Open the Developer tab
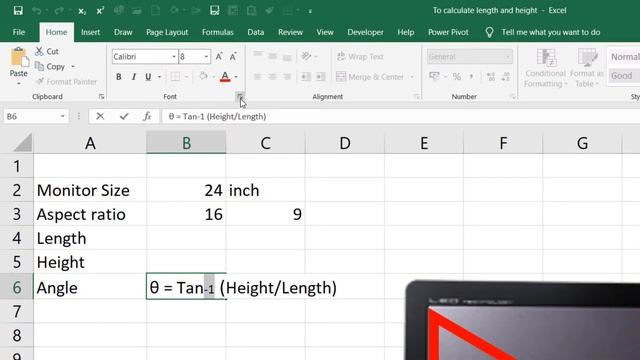The height and width of the screenshot is (360, 640). [x=365, y=32]
